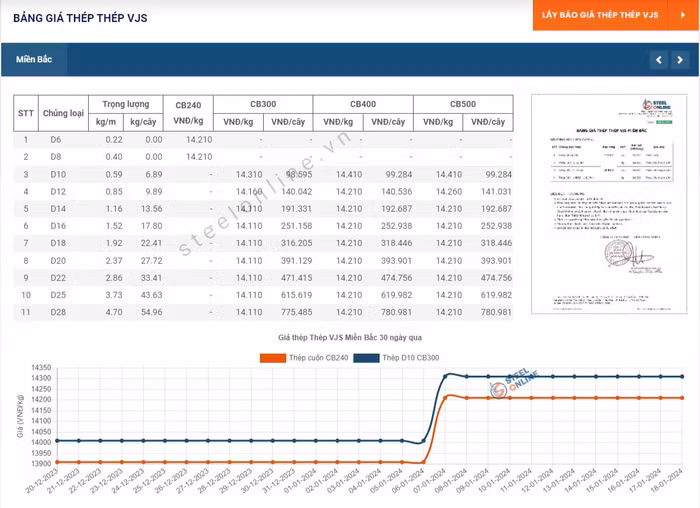Click the CB500 column group header
Screen dimensions: 700x508
(x=463, y=104)
